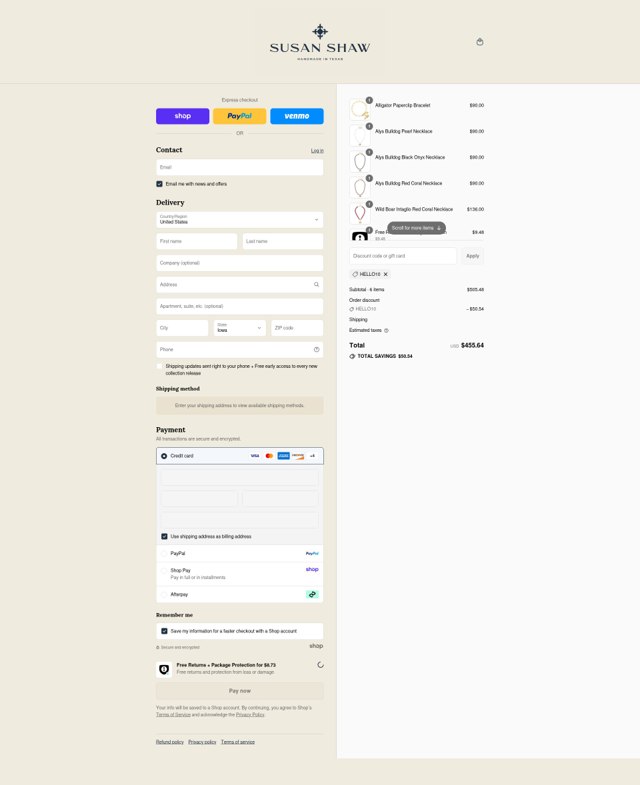Click the Shop logo in Shop Pay row
This screenshot has width=640, height=785.
pyautogui.click(x=312, y=569)
